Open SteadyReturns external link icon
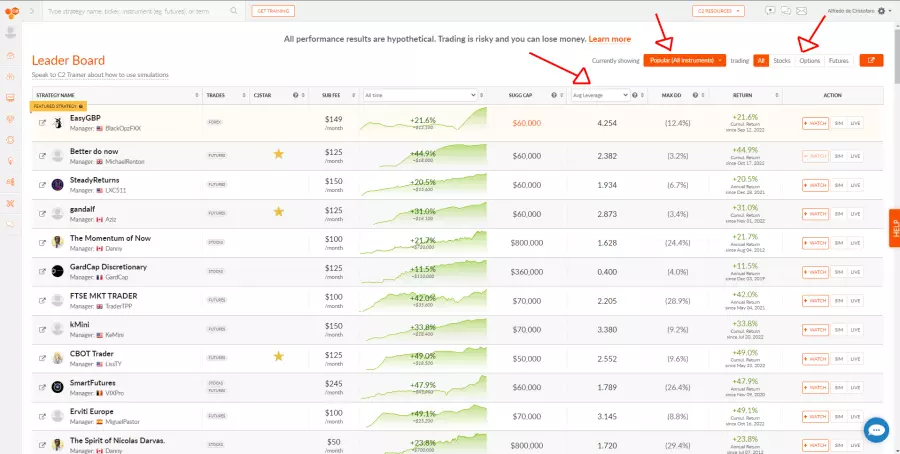Viewport: 900px width, 454px height. [x=42, y=185]
